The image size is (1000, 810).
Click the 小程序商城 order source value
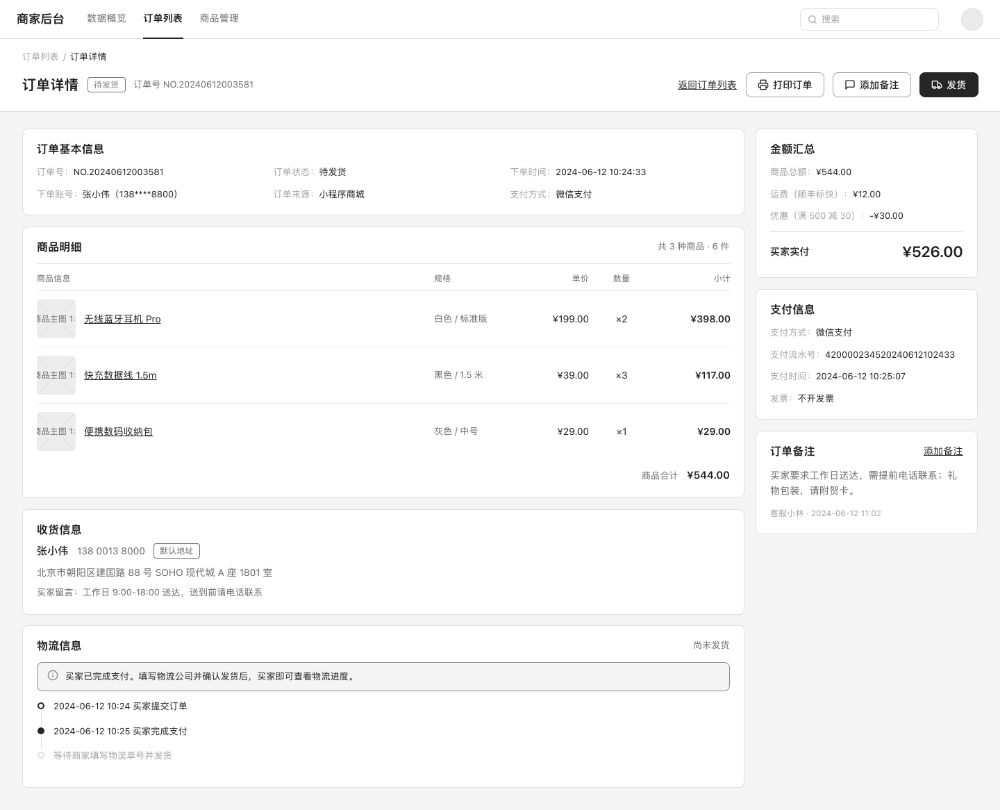(x=342, y=194)
